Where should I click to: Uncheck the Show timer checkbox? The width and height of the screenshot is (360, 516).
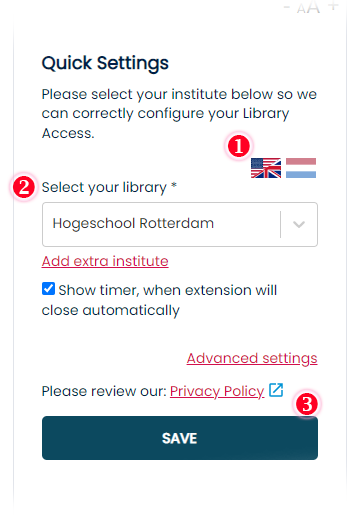(x=48, y=289)
